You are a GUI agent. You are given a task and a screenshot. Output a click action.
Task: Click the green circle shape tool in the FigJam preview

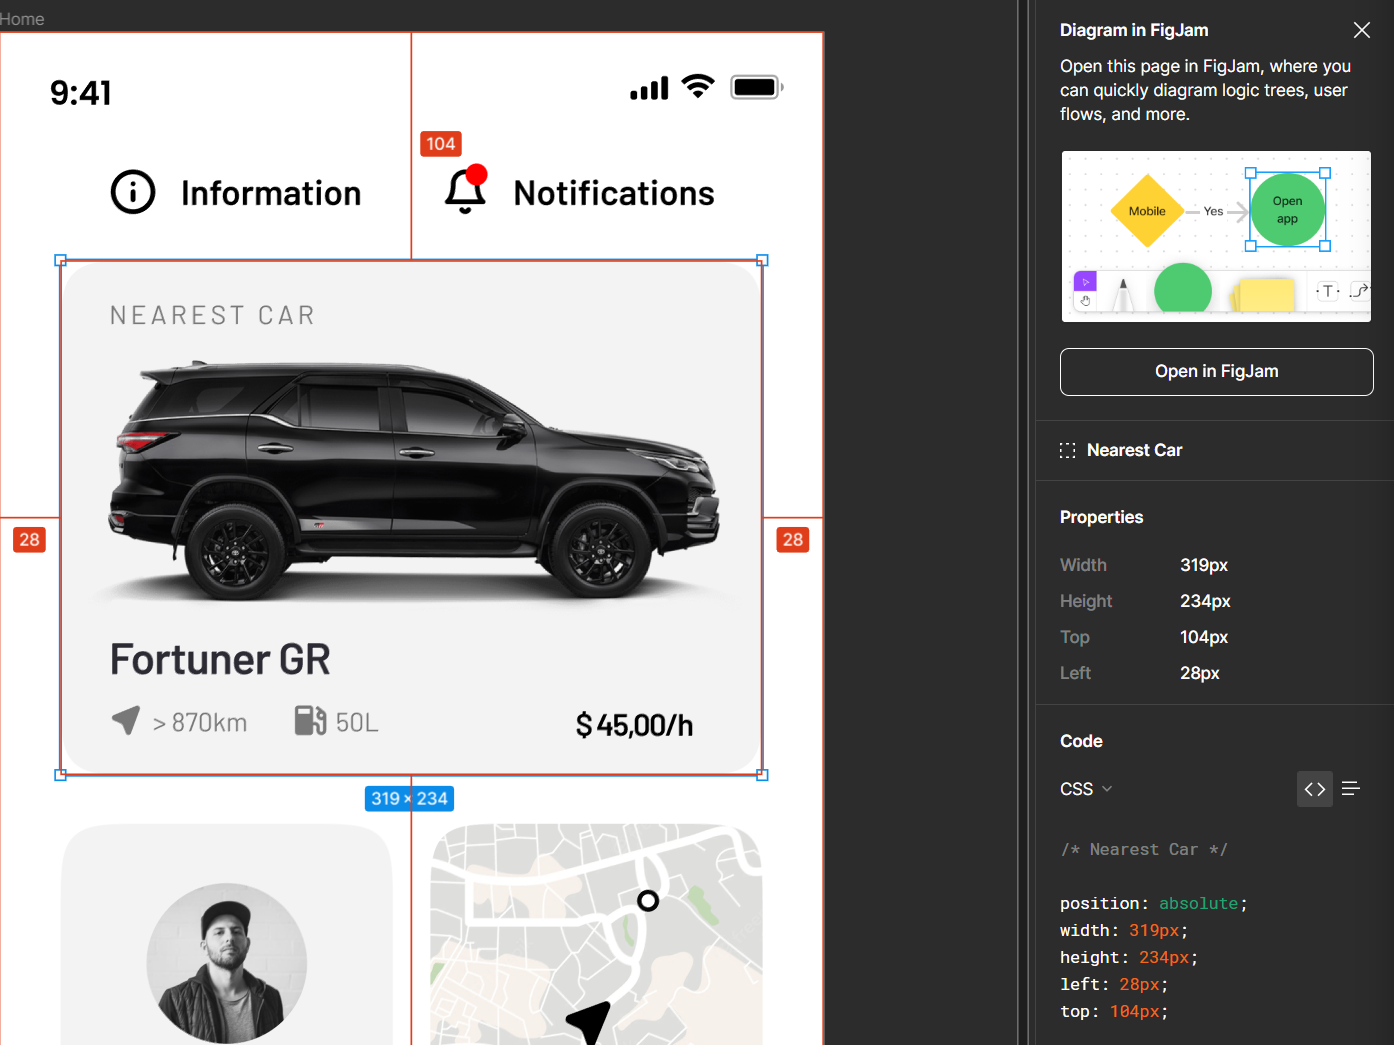1183,289
